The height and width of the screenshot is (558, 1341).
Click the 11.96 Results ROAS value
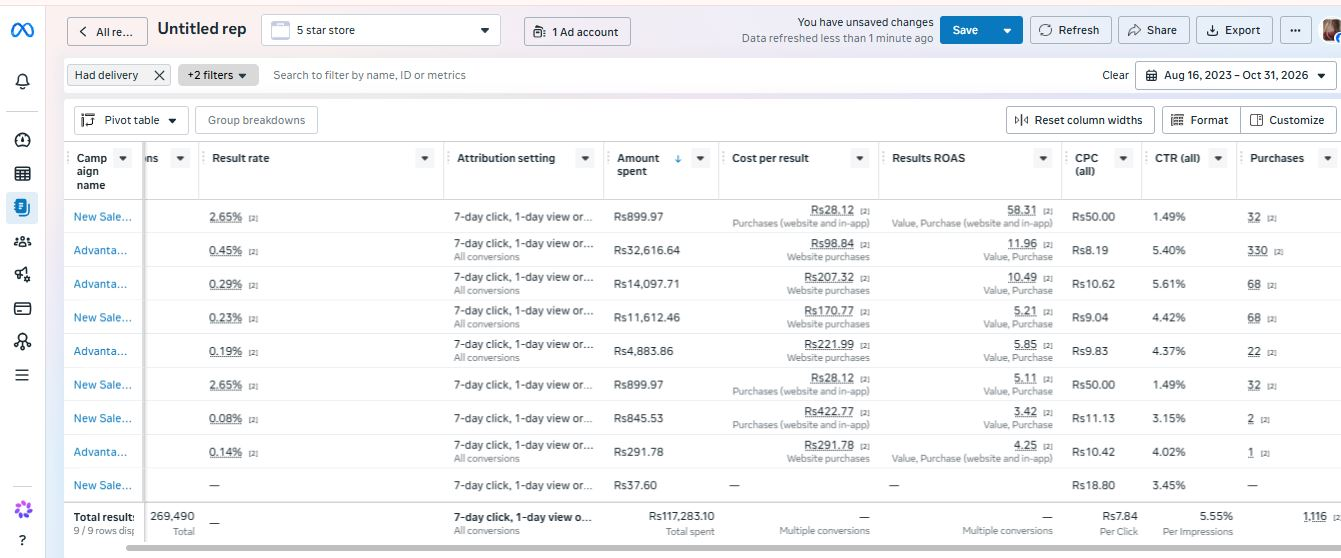[x=1022, y=244]
